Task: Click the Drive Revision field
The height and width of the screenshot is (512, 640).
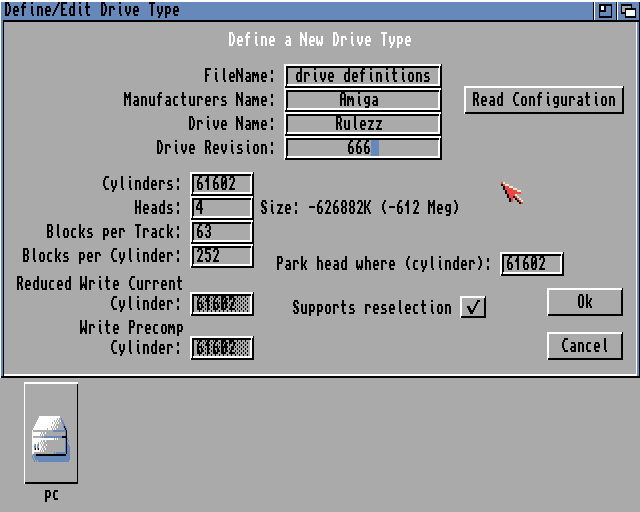Action: click(363, 148)
